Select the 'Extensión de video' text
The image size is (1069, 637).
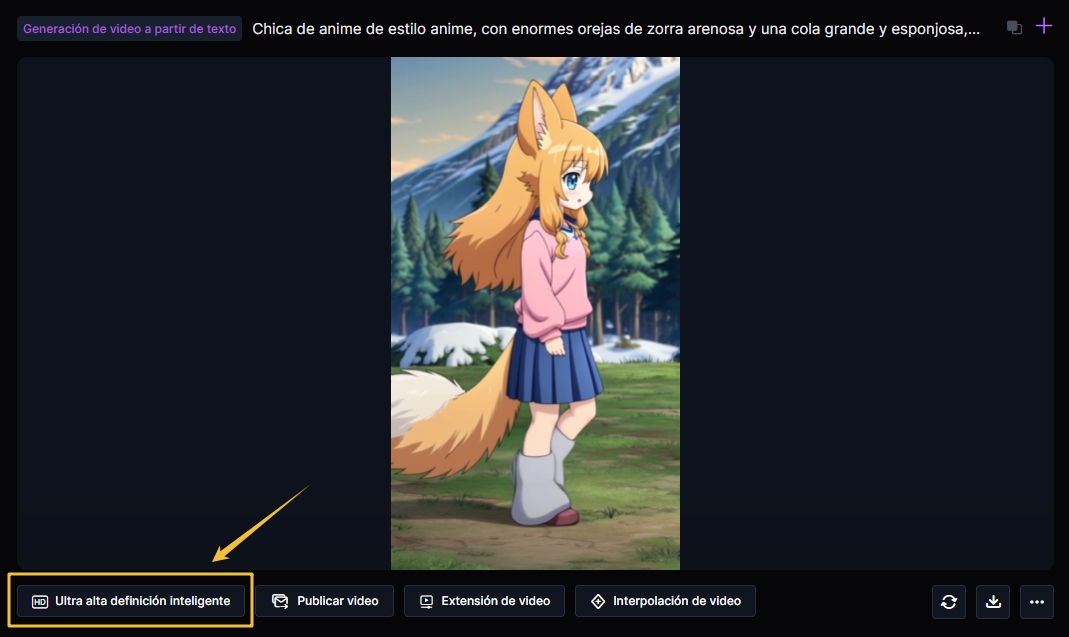click(495, 601)
